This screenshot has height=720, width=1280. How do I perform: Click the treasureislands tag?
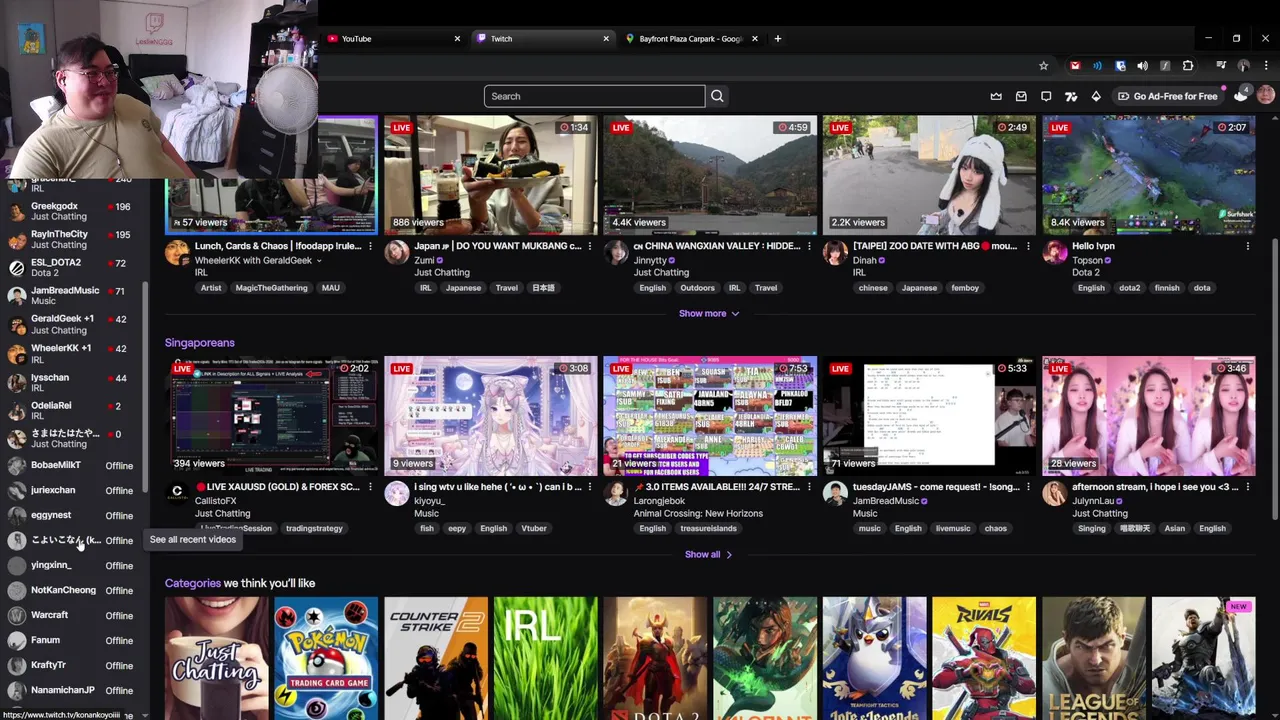point(708,528)
